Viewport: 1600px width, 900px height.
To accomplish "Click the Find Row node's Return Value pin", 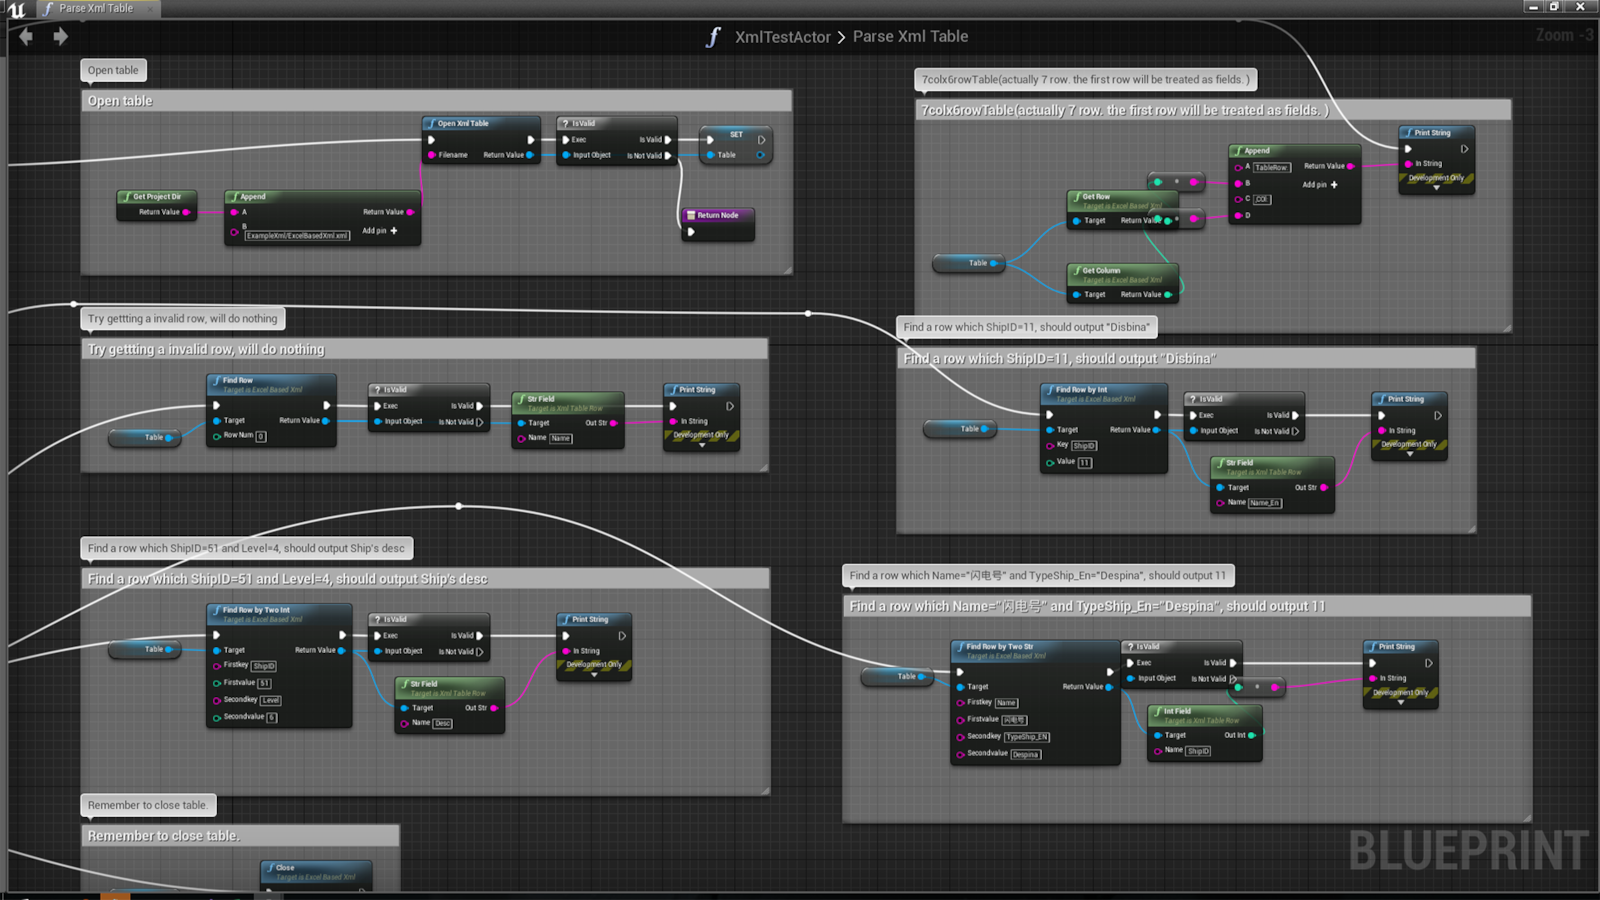I will [x=326, y=421].
